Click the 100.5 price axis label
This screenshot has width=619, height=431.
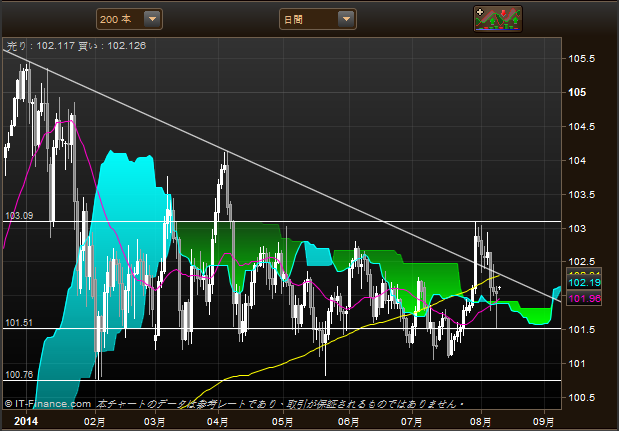pyautogui.click(x=582, y=397)
